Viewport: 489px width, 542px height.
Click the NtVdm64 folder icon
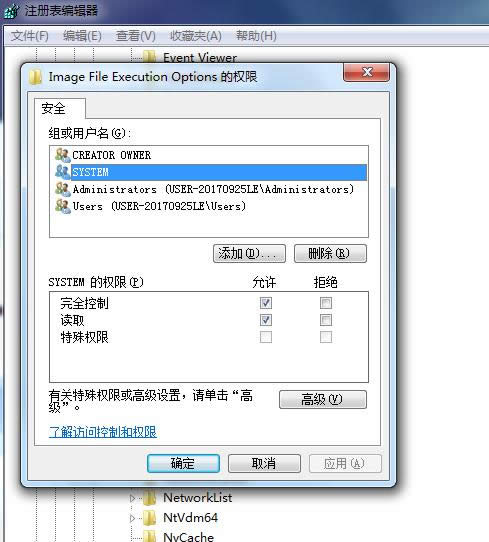150,518
